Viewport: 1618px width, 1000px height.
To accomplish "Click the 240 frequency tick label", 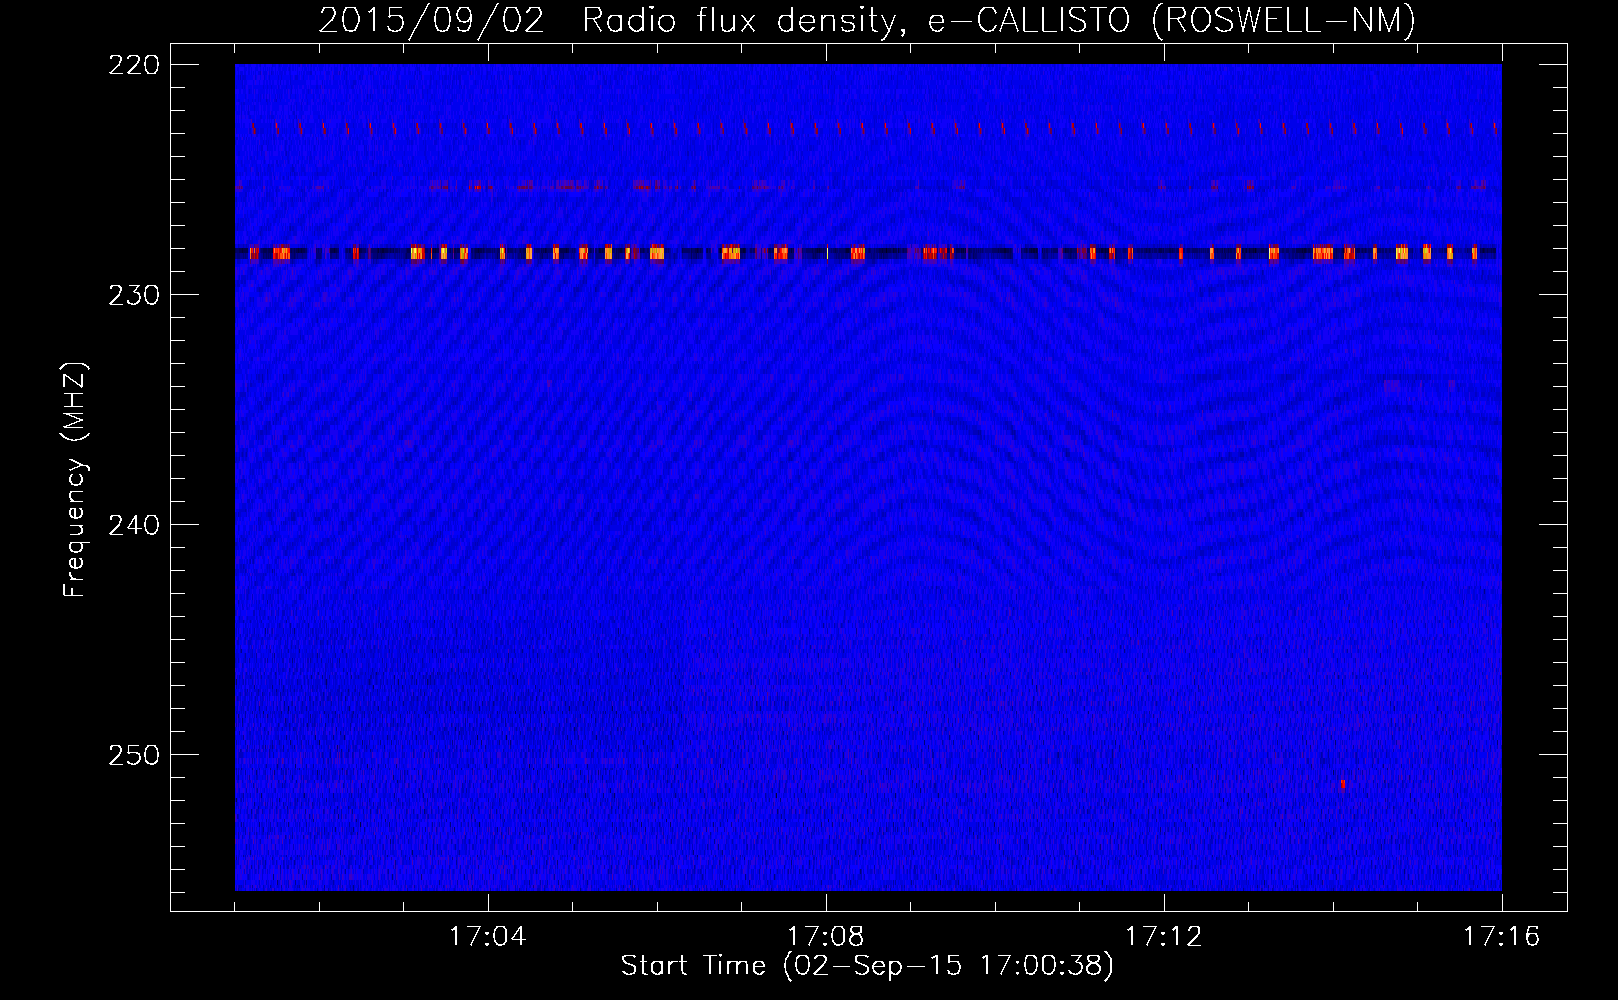I will point(134,525).
